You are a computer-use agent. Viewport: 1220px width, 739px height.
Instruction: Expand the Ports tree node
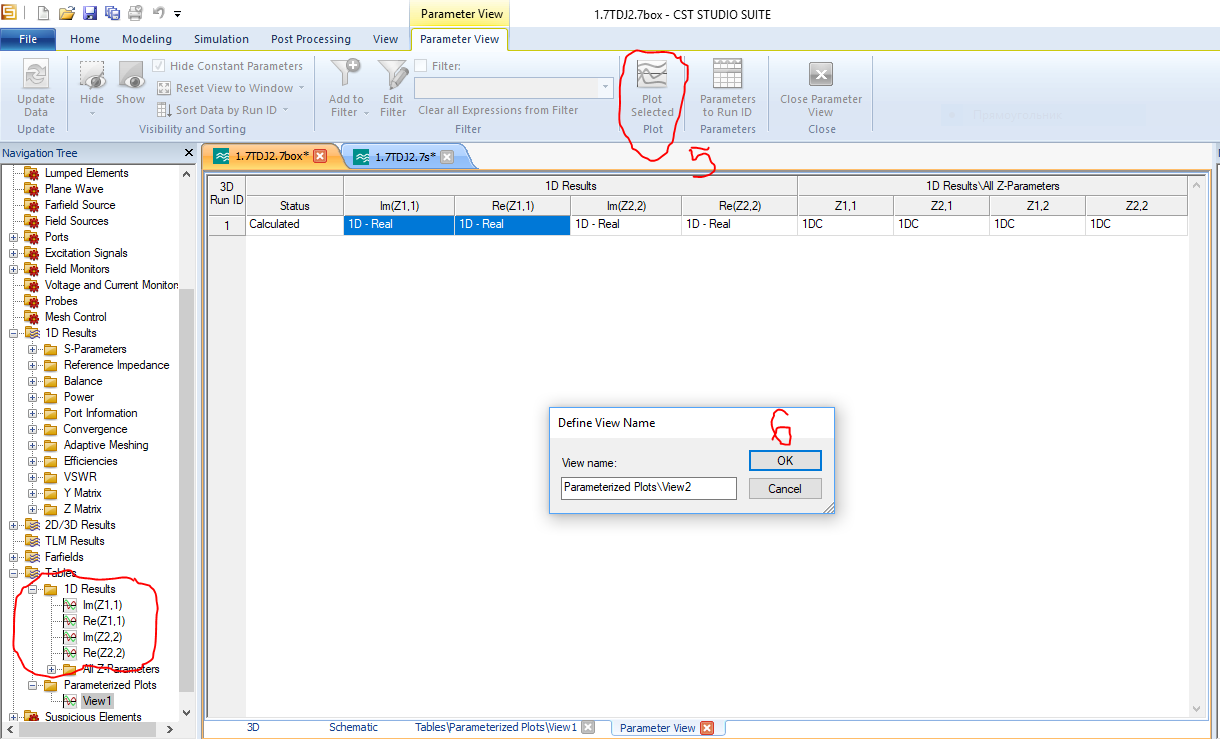[x=14, y=237]
